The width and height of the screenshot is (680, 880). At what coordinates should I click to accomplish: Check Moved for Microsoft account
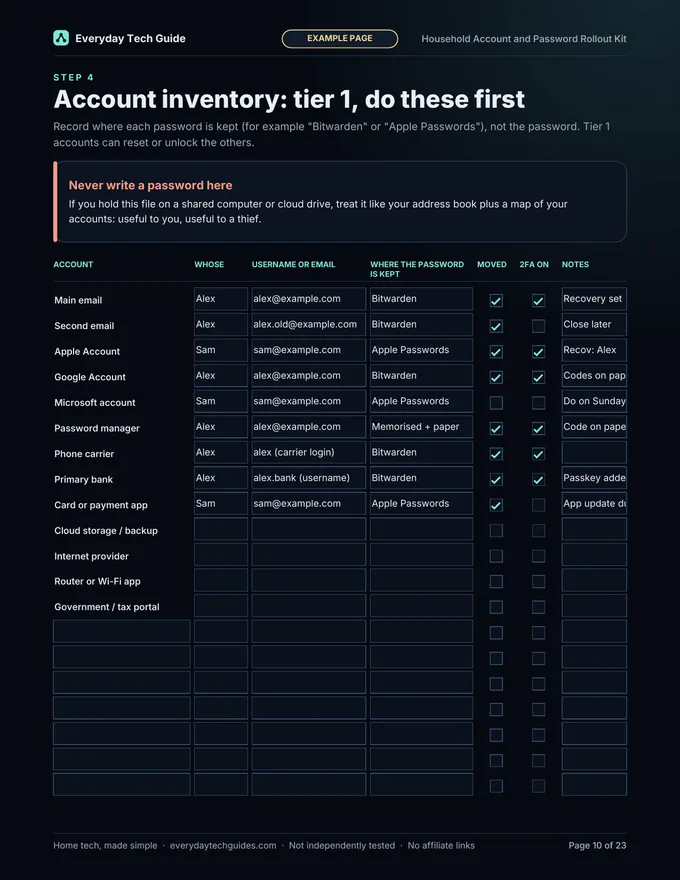point(496,403)
